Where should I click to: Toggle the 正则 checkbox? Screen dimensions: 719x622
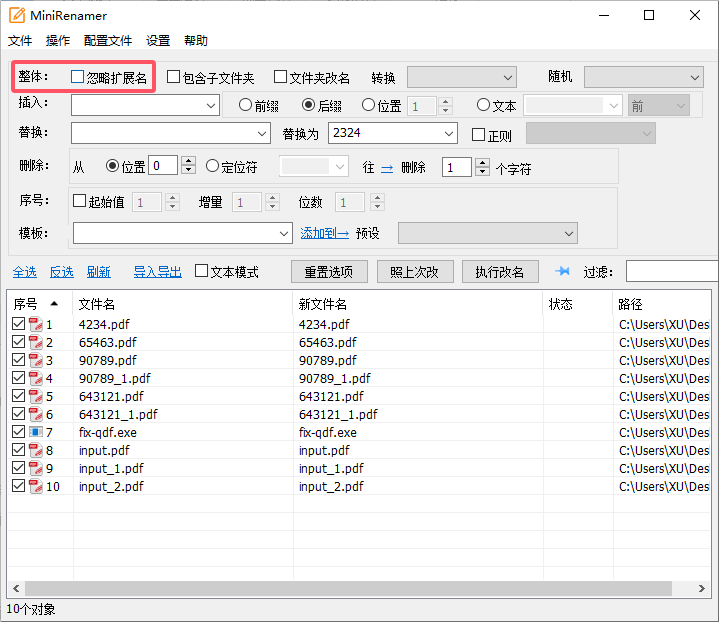click(x=478, y=134)
